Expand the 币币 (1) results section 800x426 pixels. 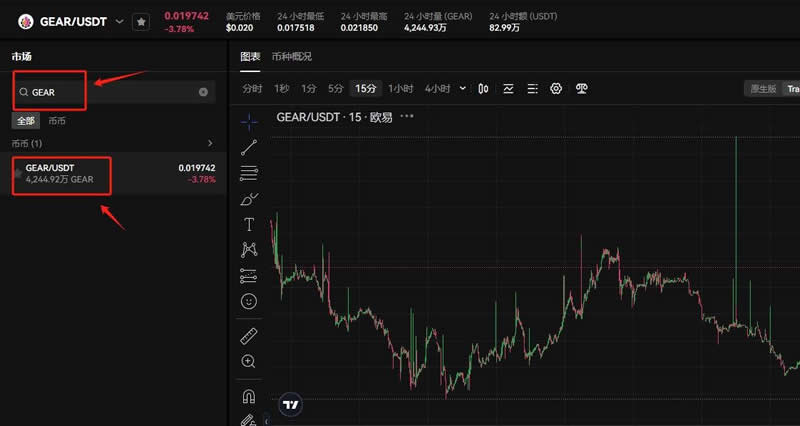point(209,143)
